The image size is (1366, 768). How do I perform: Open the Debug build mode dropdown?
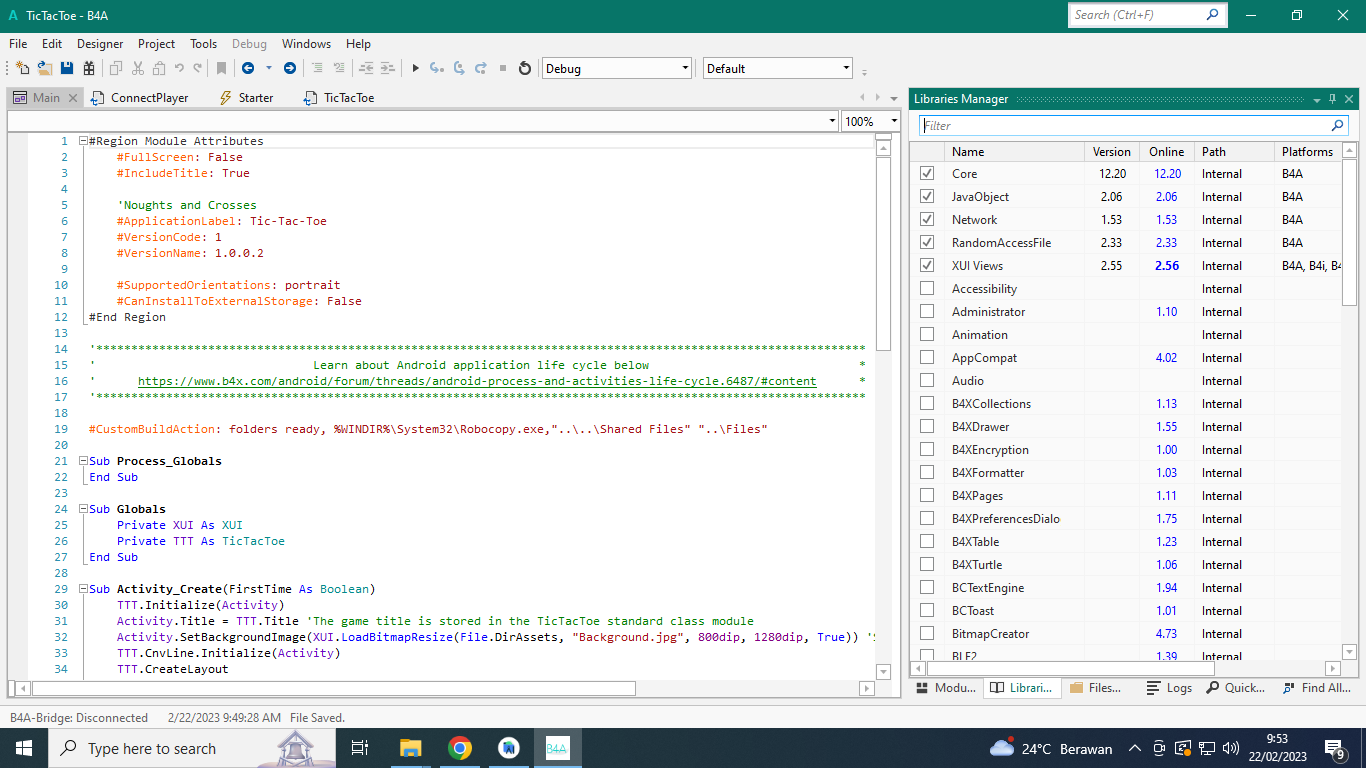(685, 69)
